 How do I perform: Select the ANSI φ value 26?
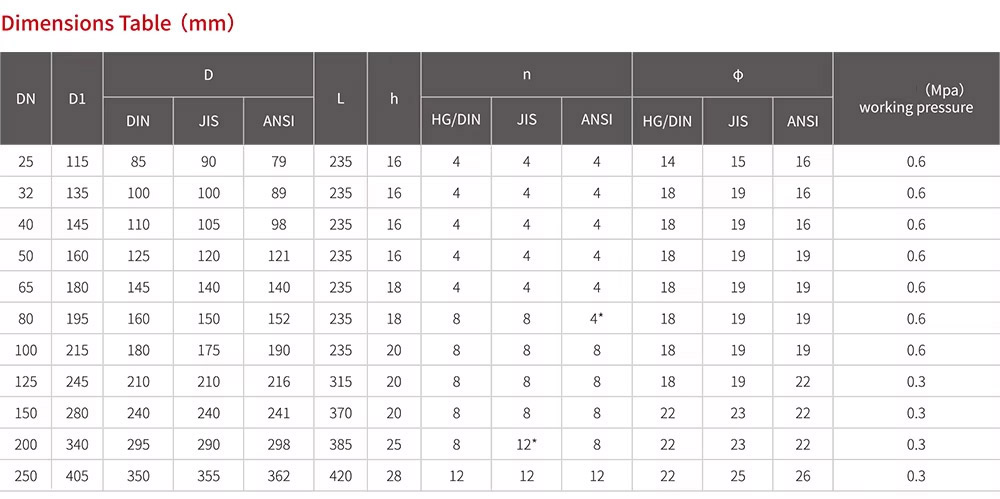tap(802, 476)
